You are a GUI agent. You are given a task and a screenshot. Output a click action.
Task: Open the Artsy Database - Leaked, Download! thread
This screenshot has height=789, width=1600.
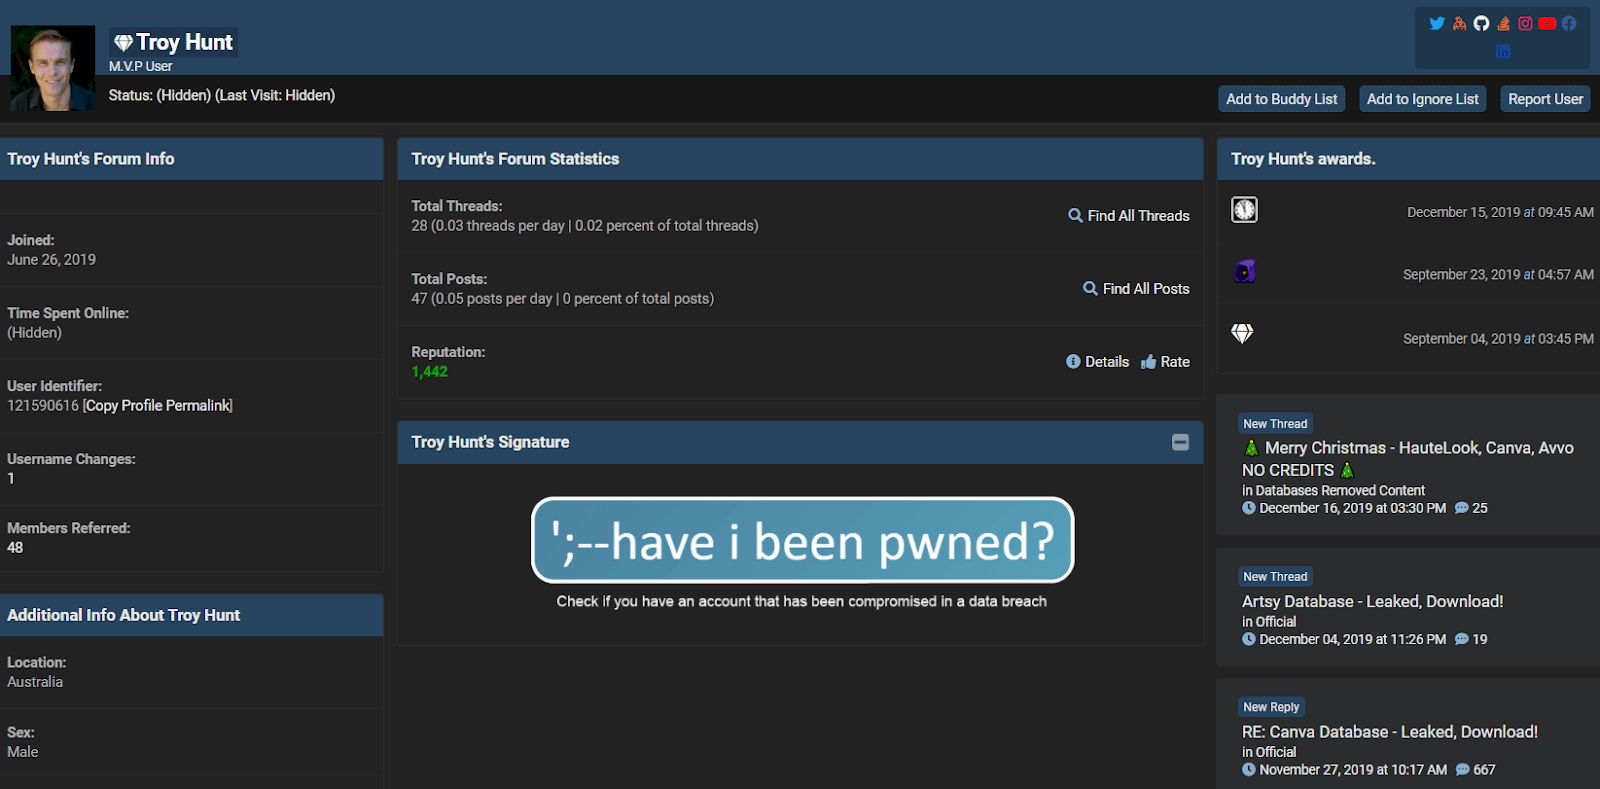[1372, 601]
